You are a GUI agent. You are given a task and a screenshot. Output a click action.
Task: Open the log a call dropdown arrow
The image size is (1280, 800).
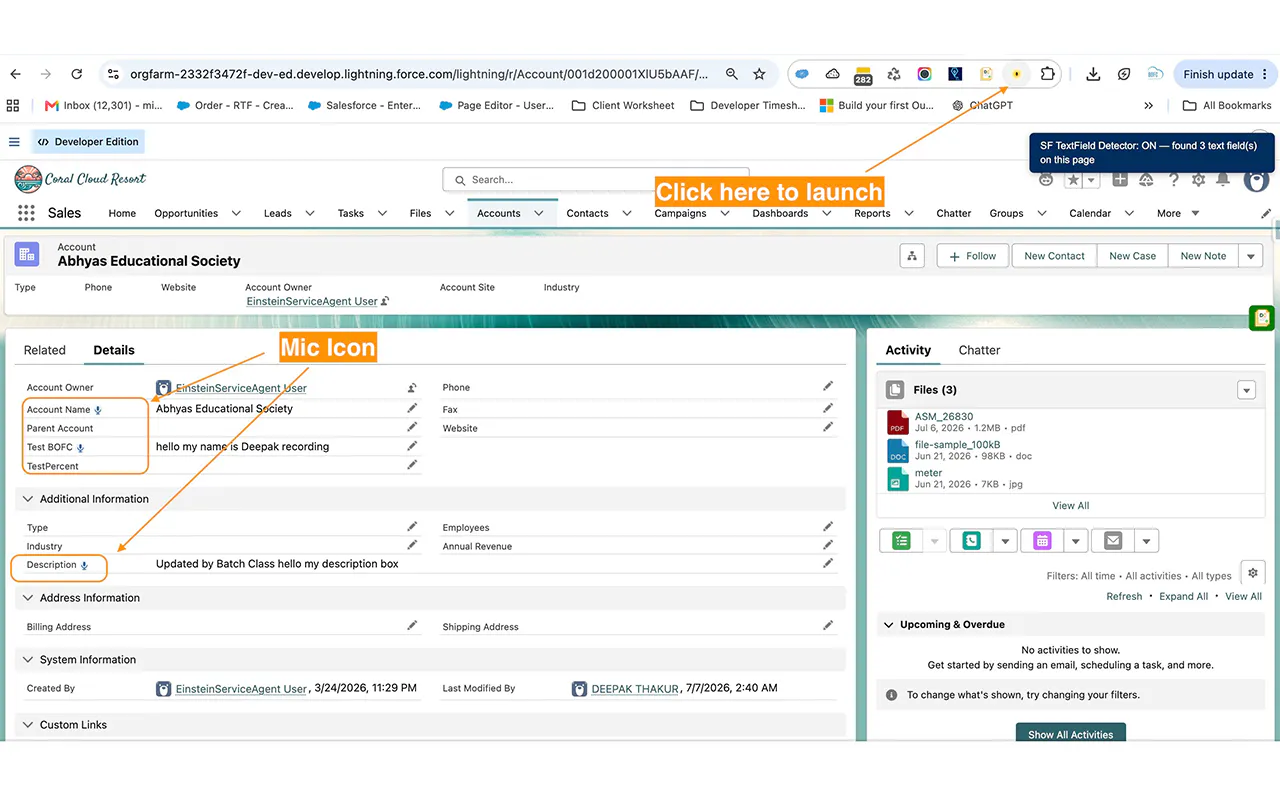1005,541
